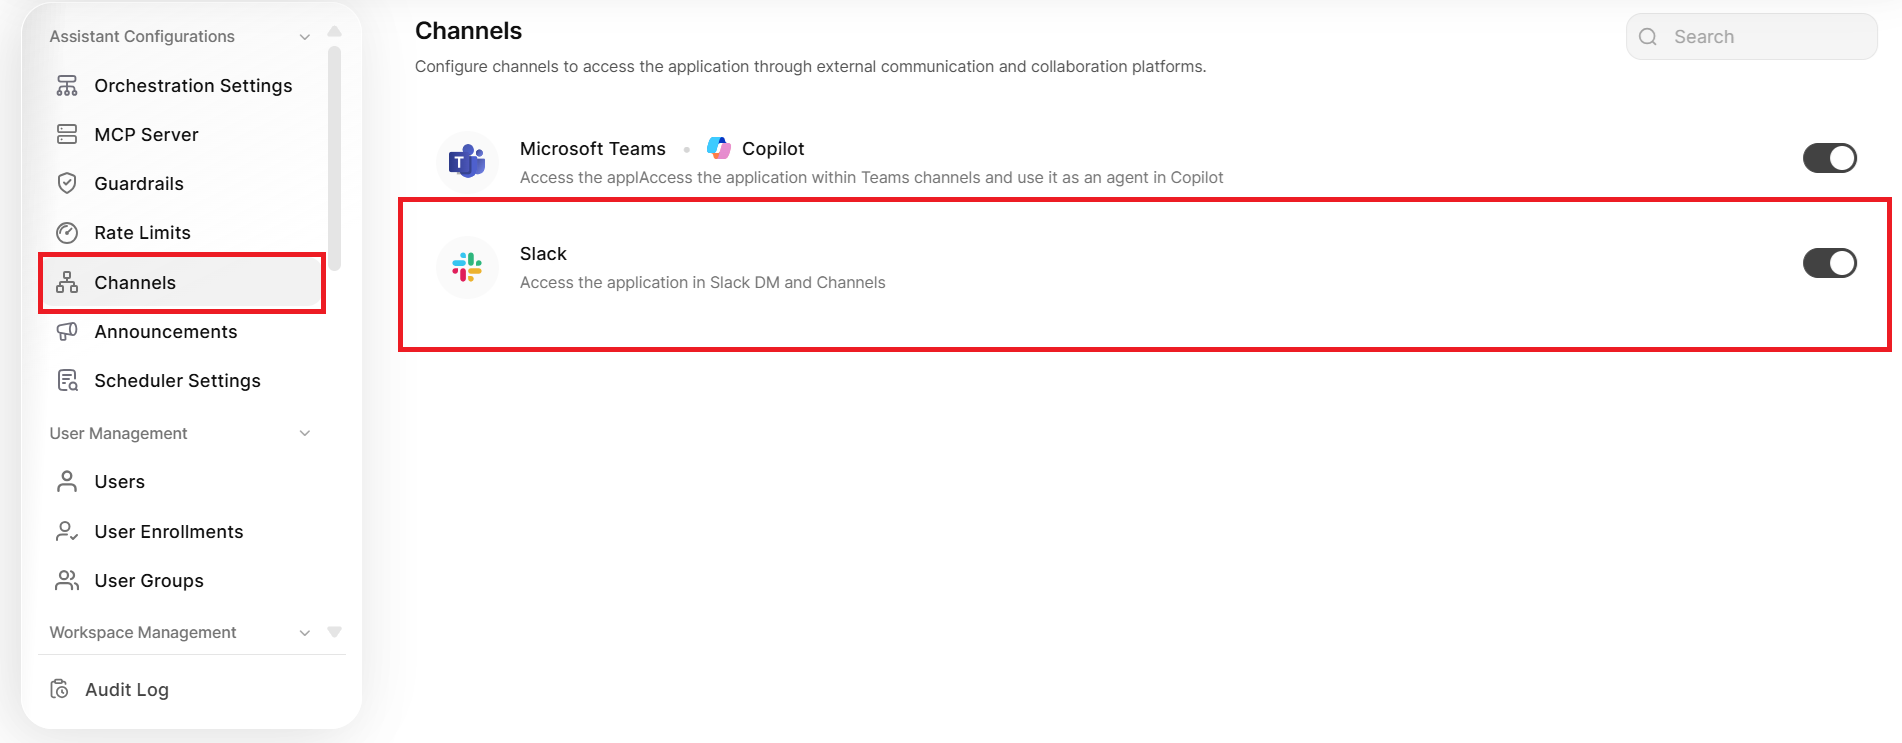
Task: Click the Slack logo icon
Action: pyautogui.click(x=467, y=267)
